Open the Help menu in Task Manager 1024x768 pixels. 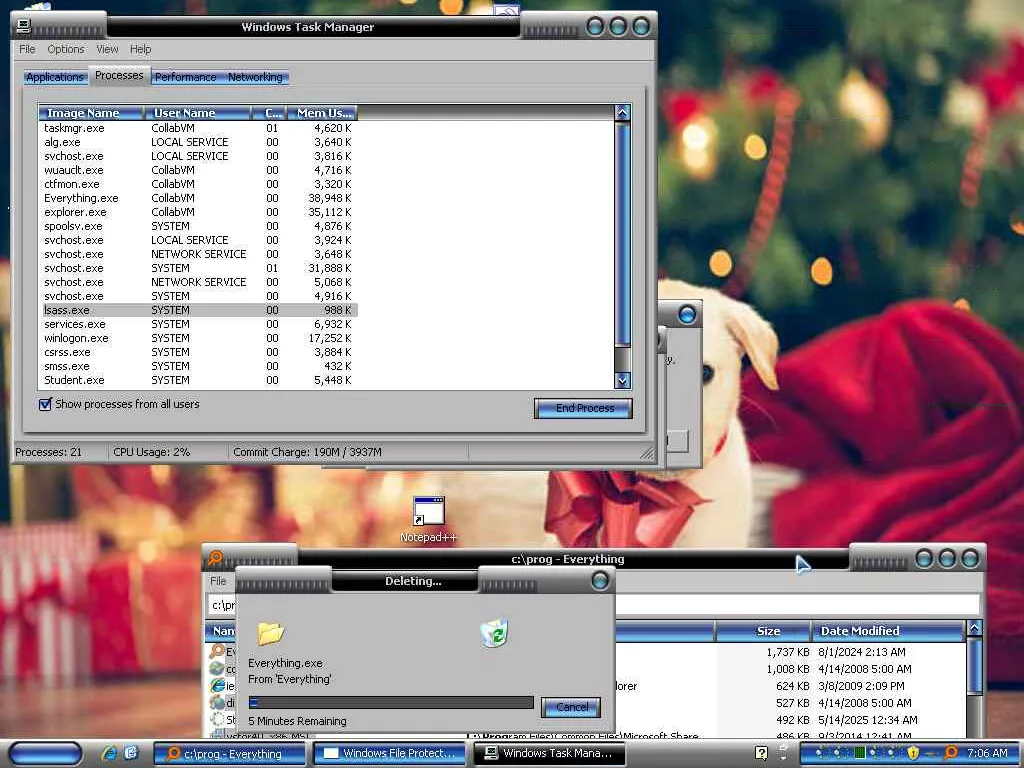point(140,49)
